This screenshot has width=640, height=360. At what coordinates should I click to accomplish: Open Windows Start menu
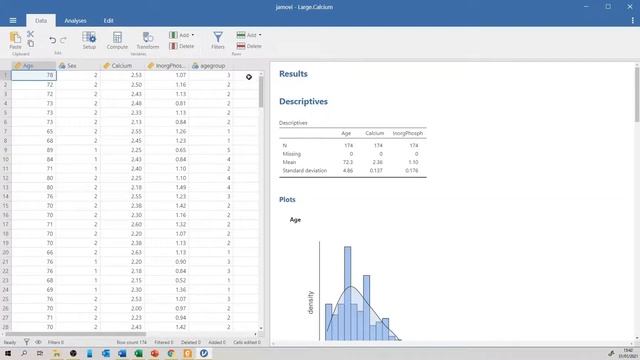coord(8,353)
